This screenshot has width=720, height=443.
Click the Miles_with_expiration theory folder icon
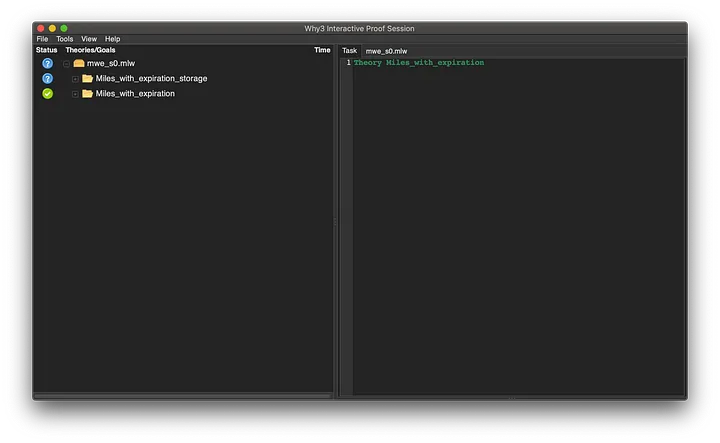pos(88,93)
